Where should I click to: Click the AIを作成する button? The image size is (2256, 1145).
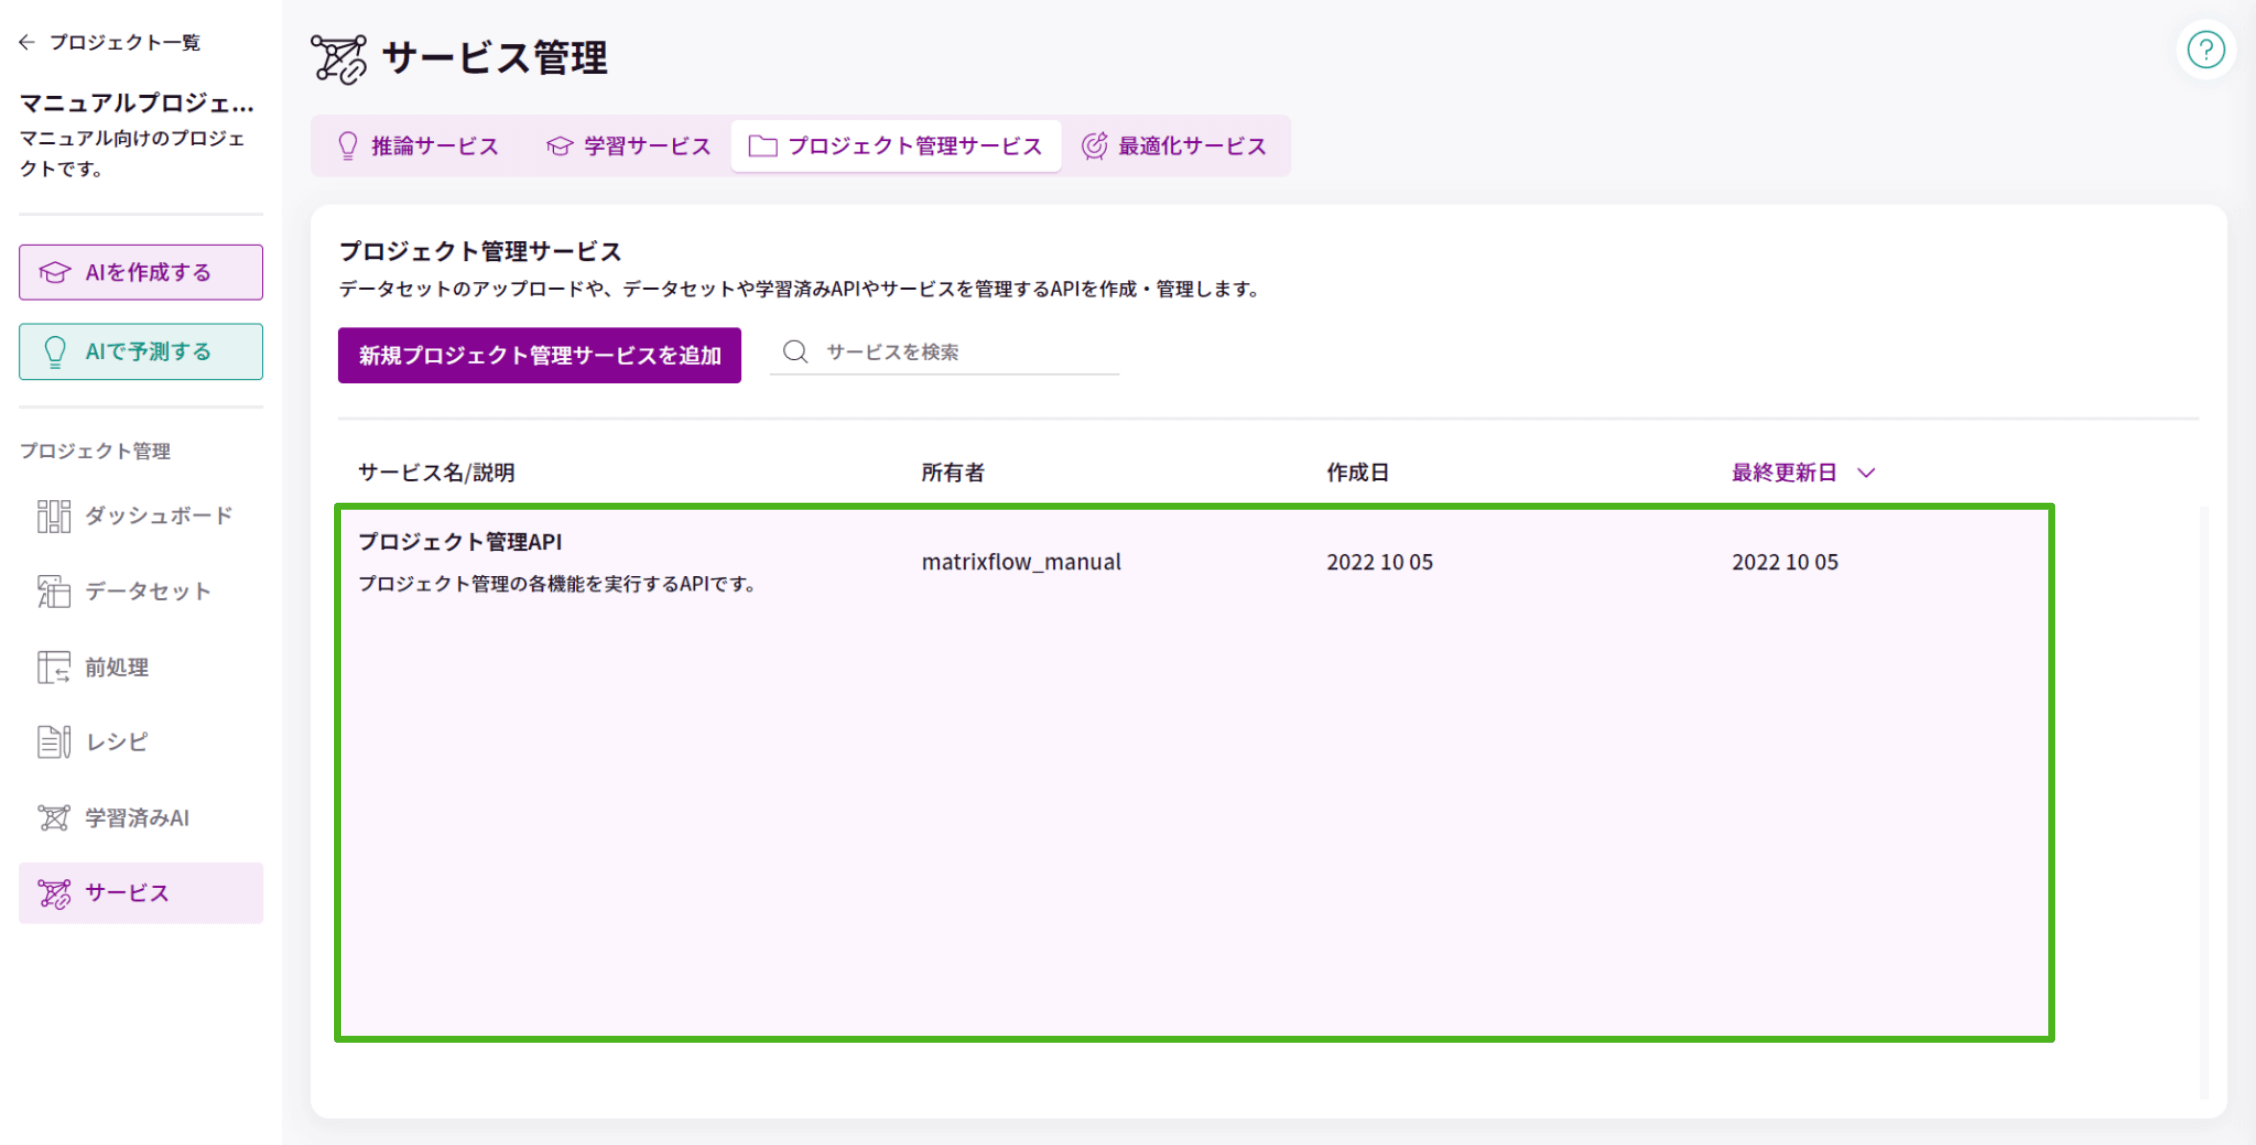coord(140,271)
